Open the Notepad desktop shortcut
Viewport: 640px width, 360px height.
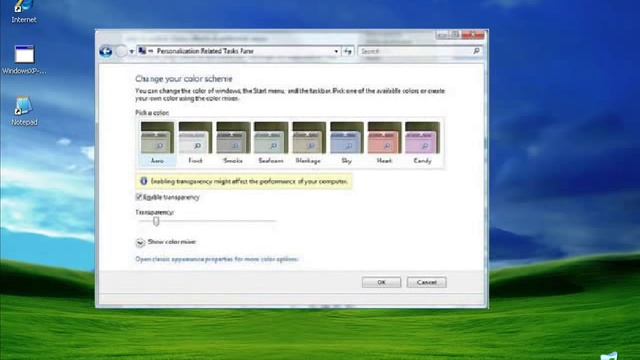[x=24, y=111]
